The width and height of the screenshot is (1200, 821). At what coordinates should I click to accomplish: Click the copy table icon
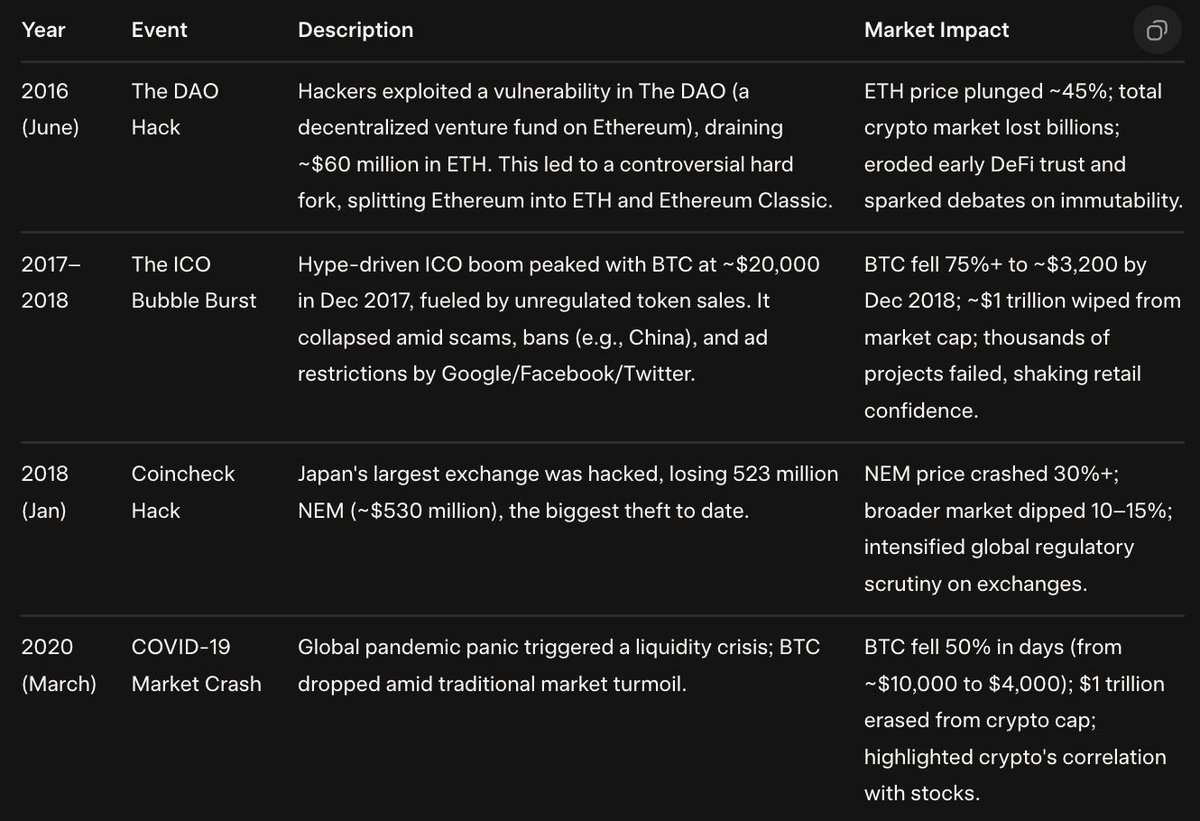pos(1156,30)
